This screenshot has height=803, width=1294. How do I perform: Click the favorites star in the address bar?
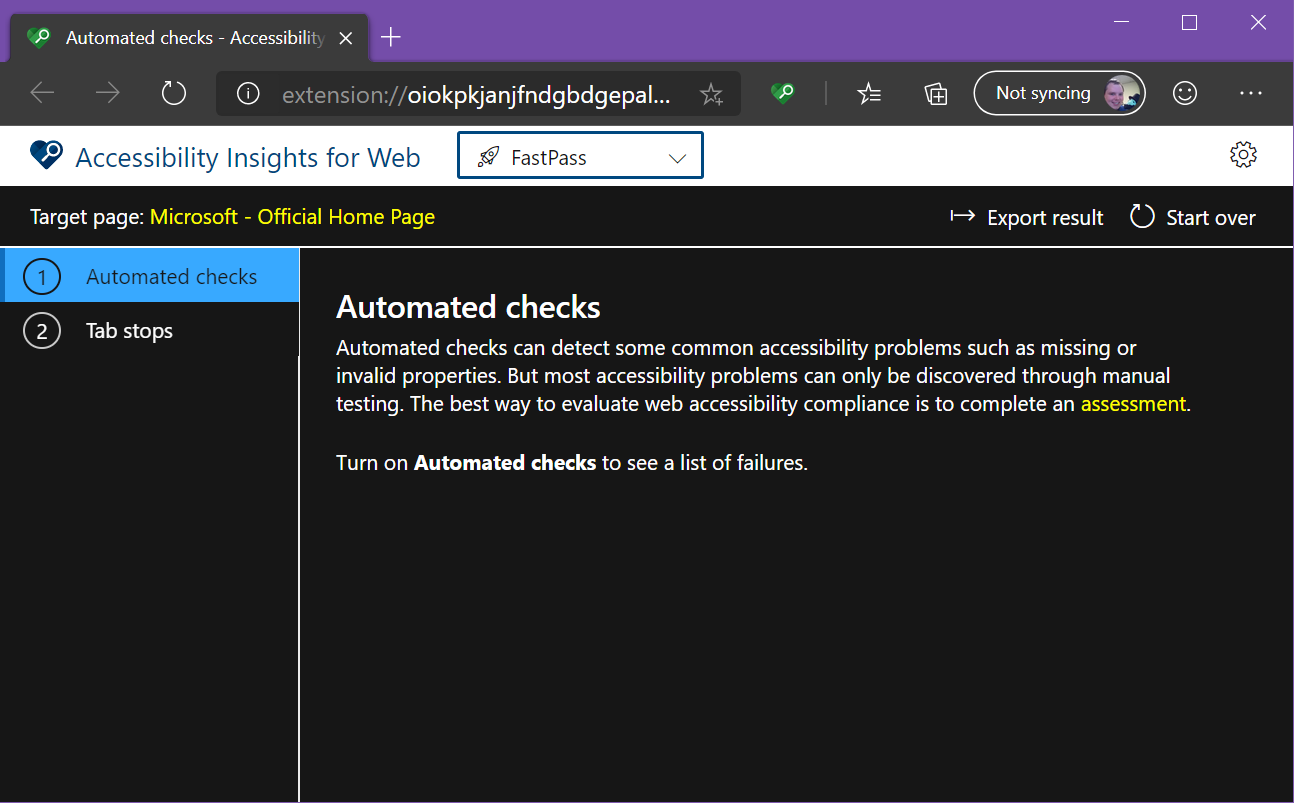pos(711,93)
